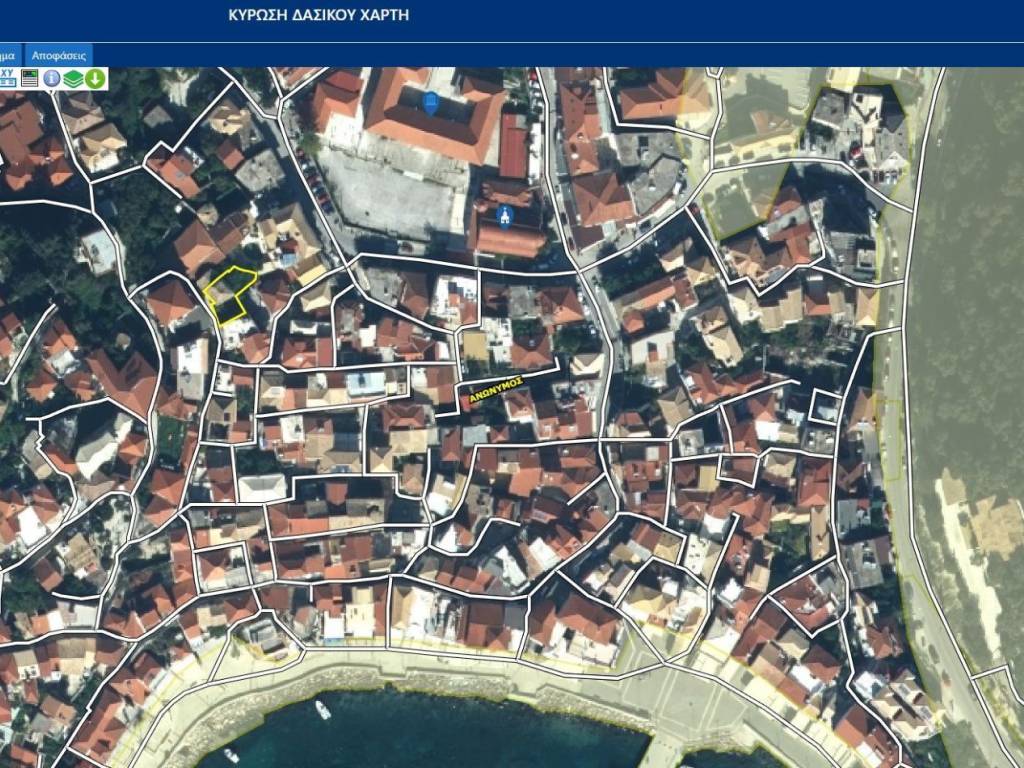Viewport: 1024px width, 768px height.
Task: Activate the blue info identify tool
Action: coord(52,78)
